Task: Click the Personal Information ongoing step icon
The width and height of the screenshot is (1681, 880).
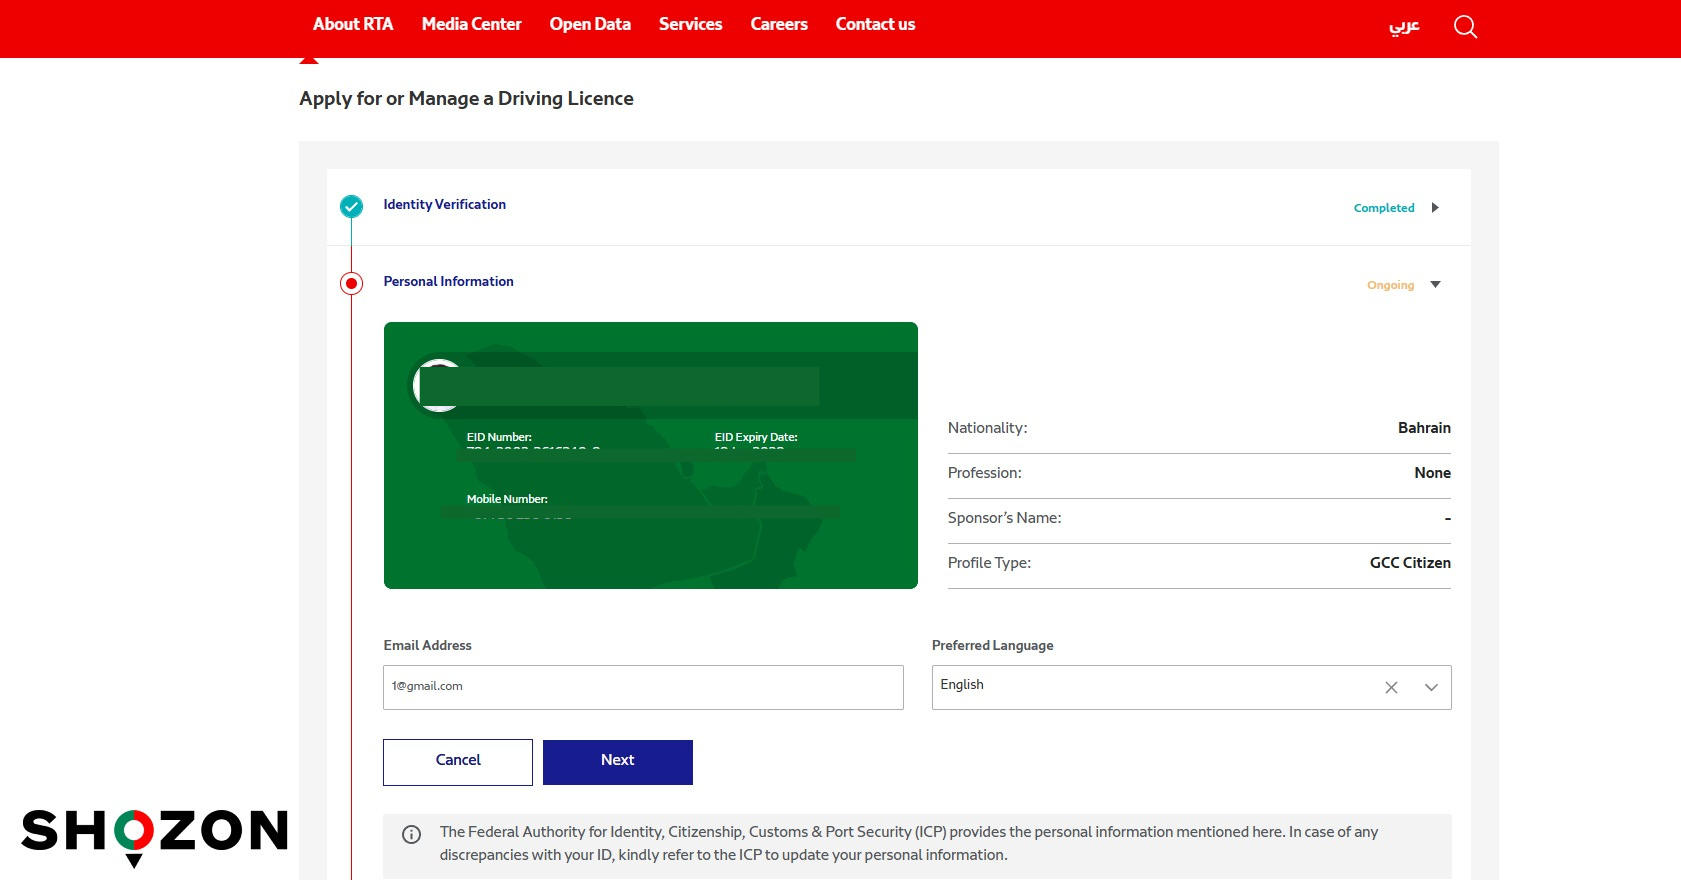Action: point(351,283)
